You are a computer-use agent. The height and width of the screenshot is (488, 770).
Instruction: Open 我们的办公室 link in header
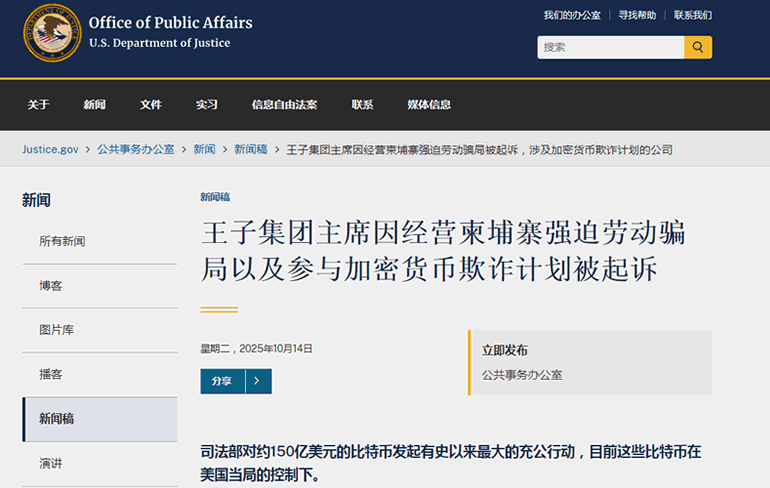[x=572, y=15]
